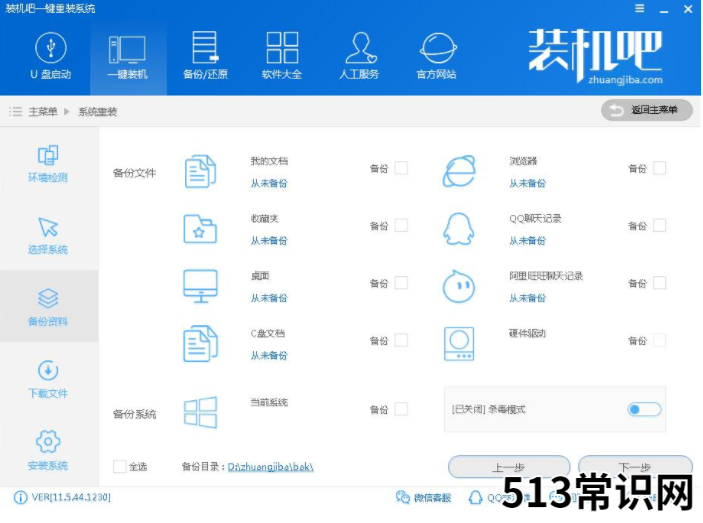
Task: Select 下载文件 step in sidebar
Action: coord(48,379)
